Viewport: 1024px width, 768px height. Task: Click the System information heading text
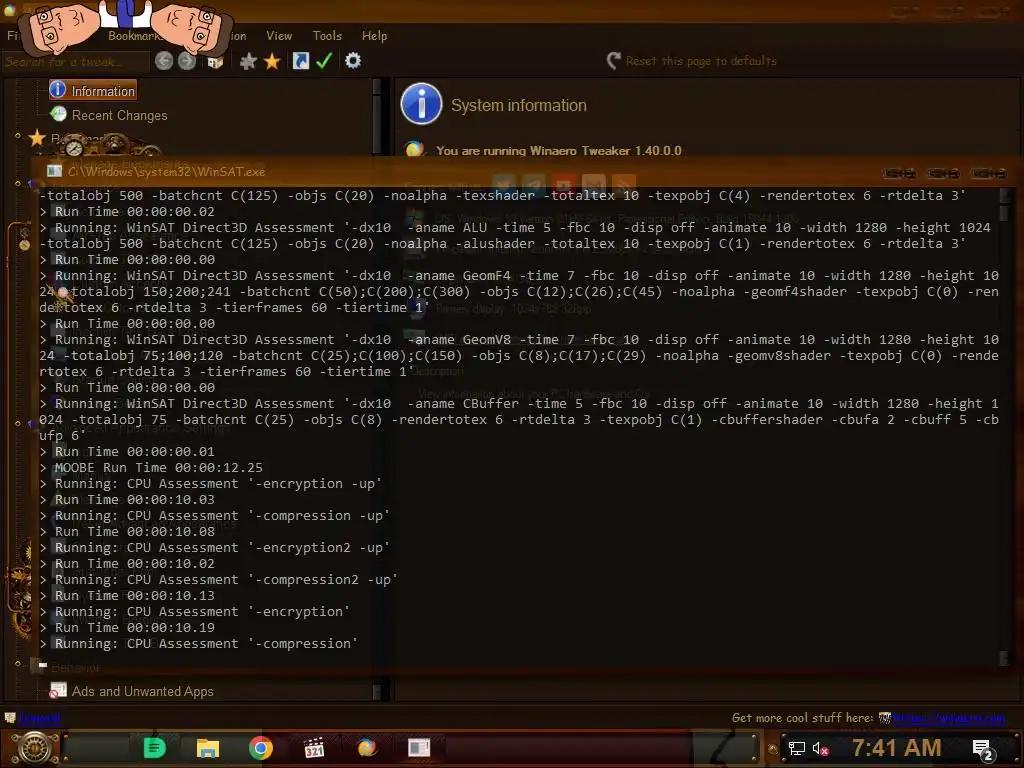click(x=519, y=105)
